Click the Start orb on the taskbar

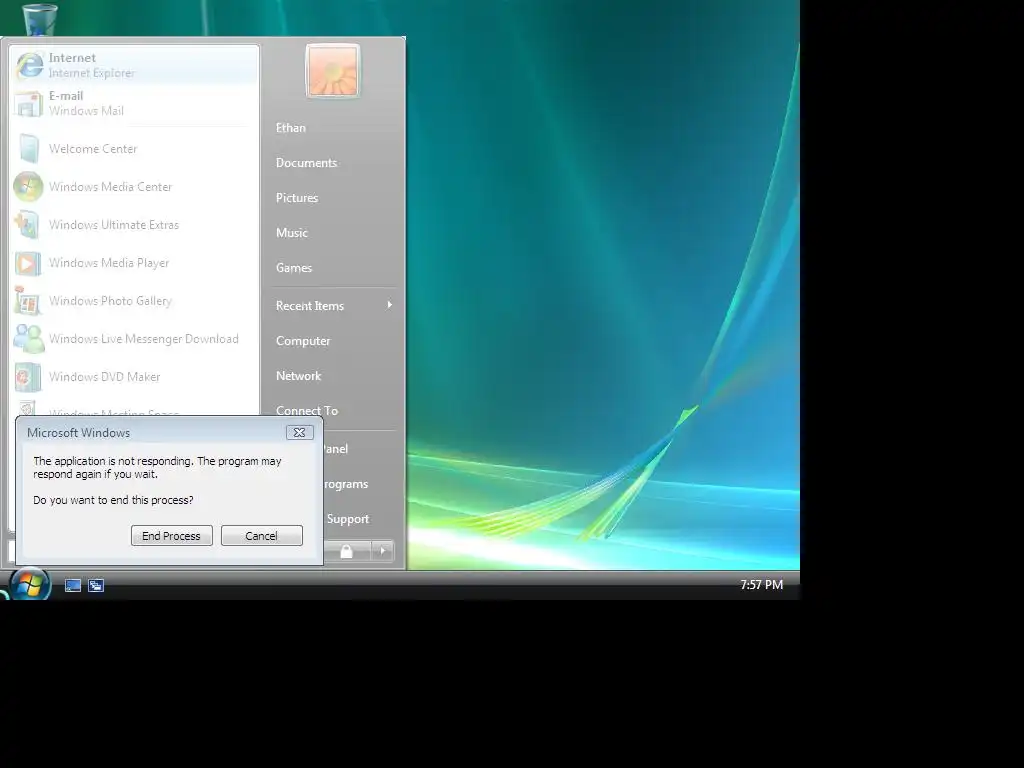[x=29, y=584]
